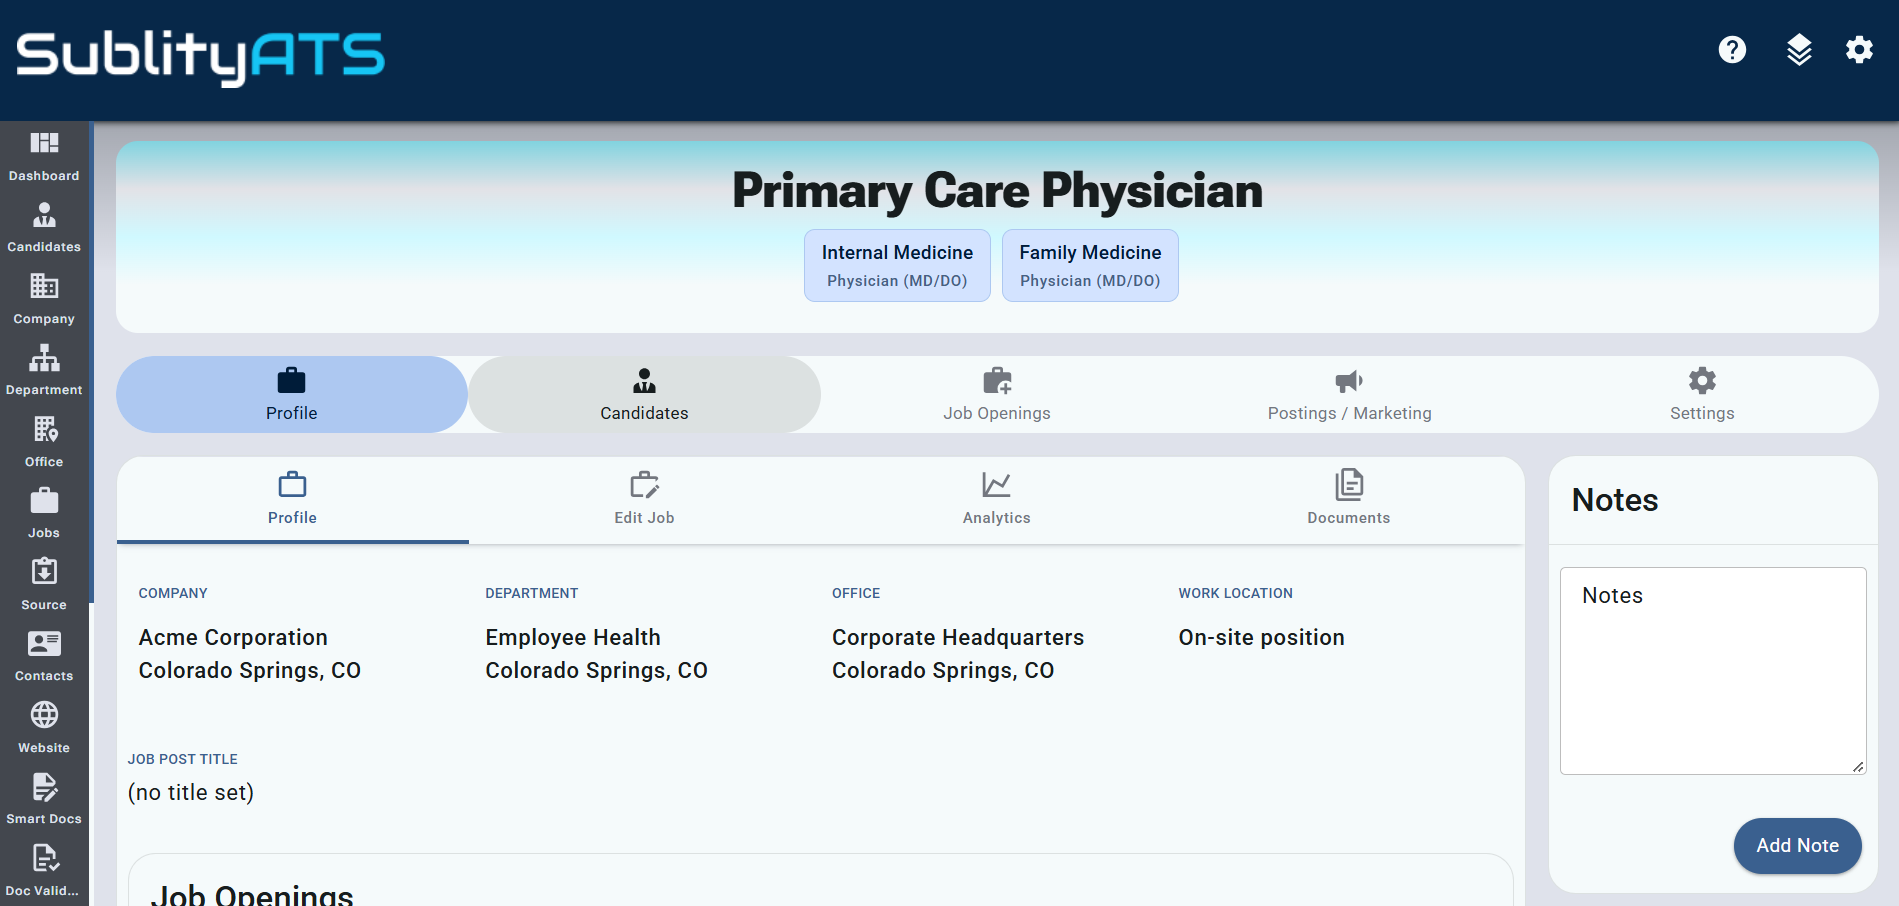Image resolution: width=1899 pixels, height=906 pixels.
Task: Open Jobs in the sidebar
Action: [x=44, y=513]
